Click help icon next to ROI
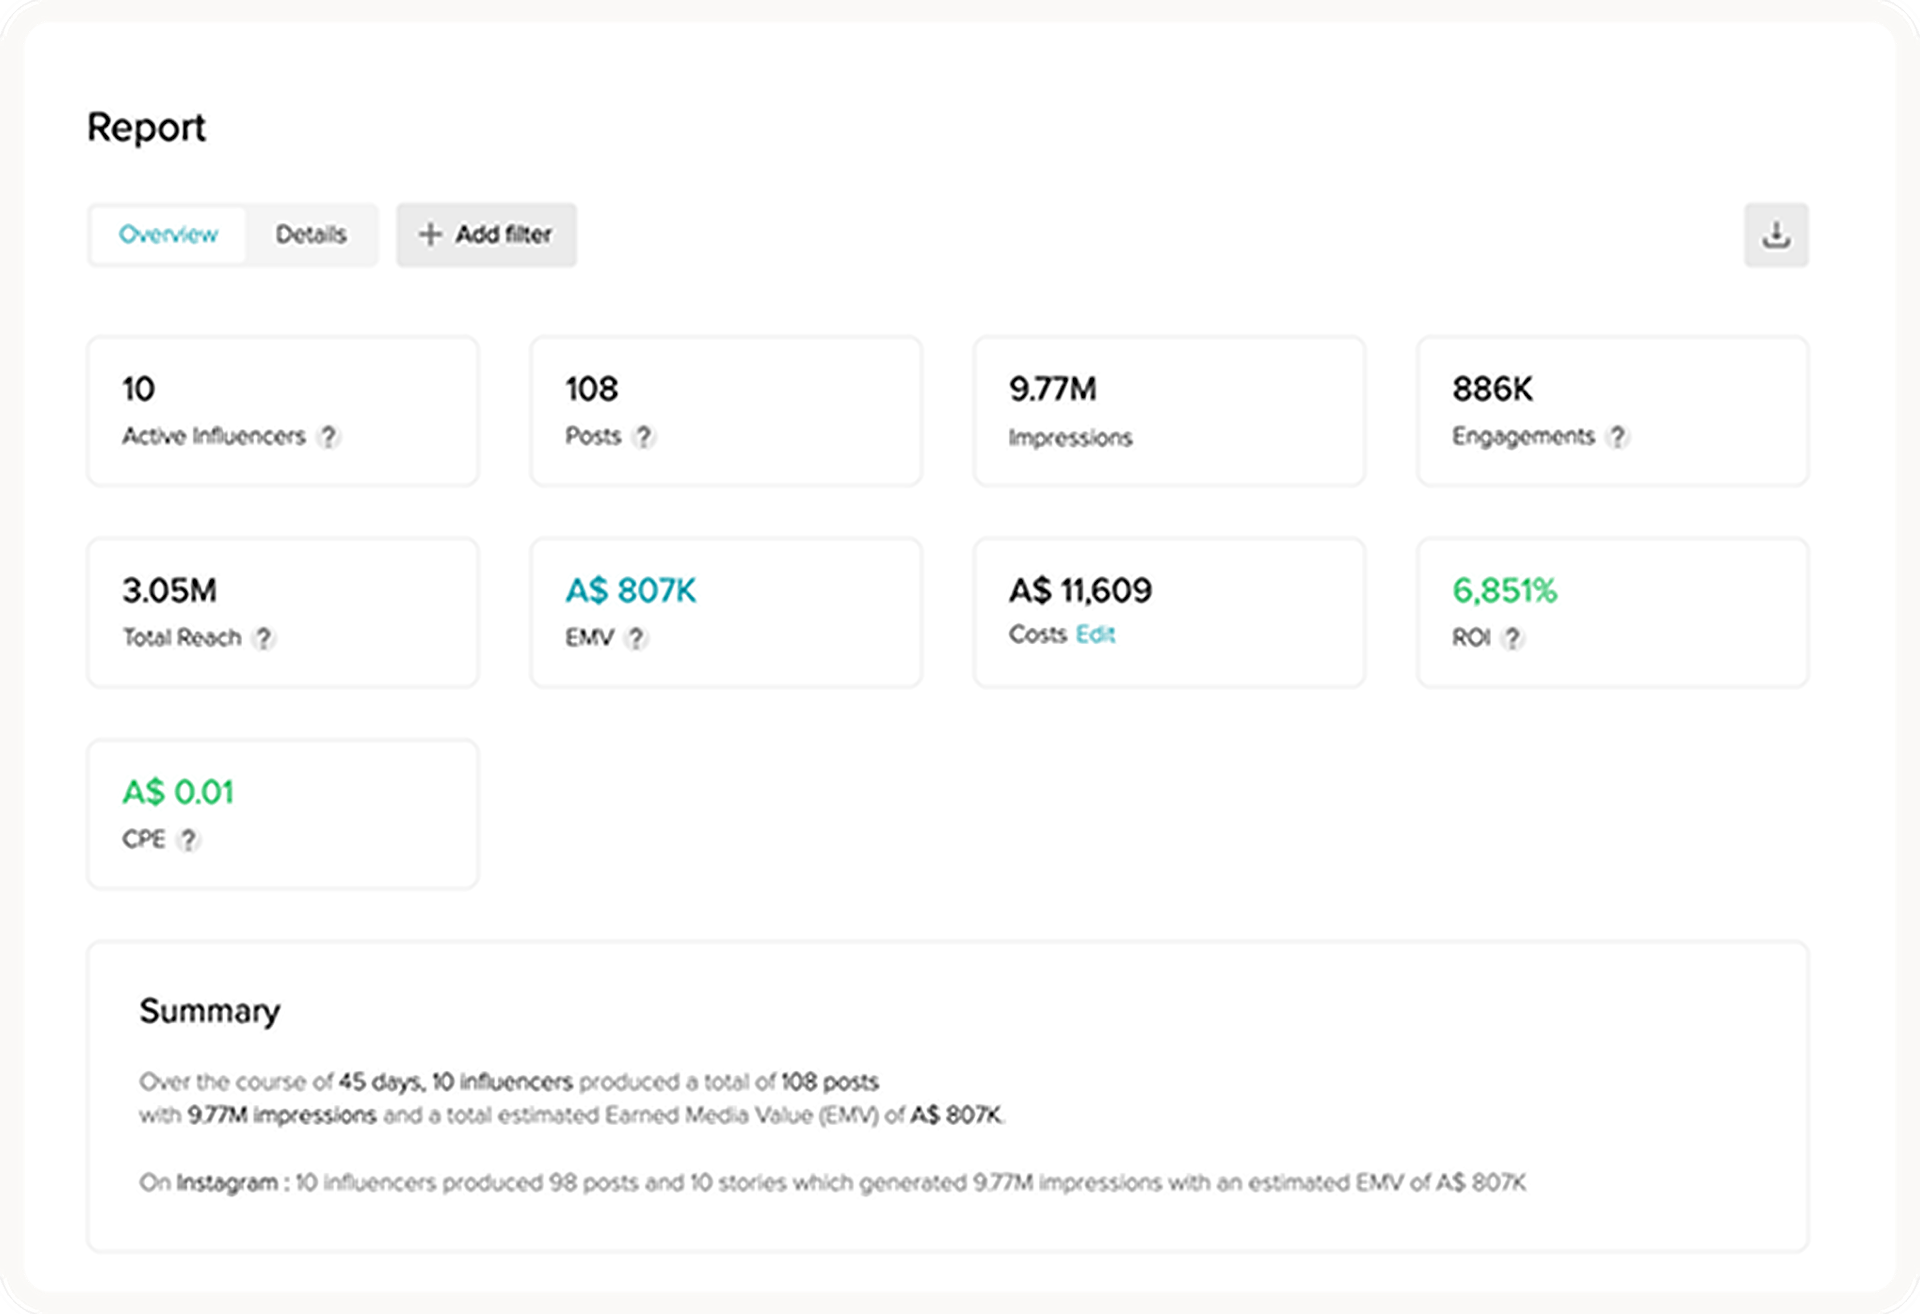1920x1314 pixels. tap(1512, 638)
